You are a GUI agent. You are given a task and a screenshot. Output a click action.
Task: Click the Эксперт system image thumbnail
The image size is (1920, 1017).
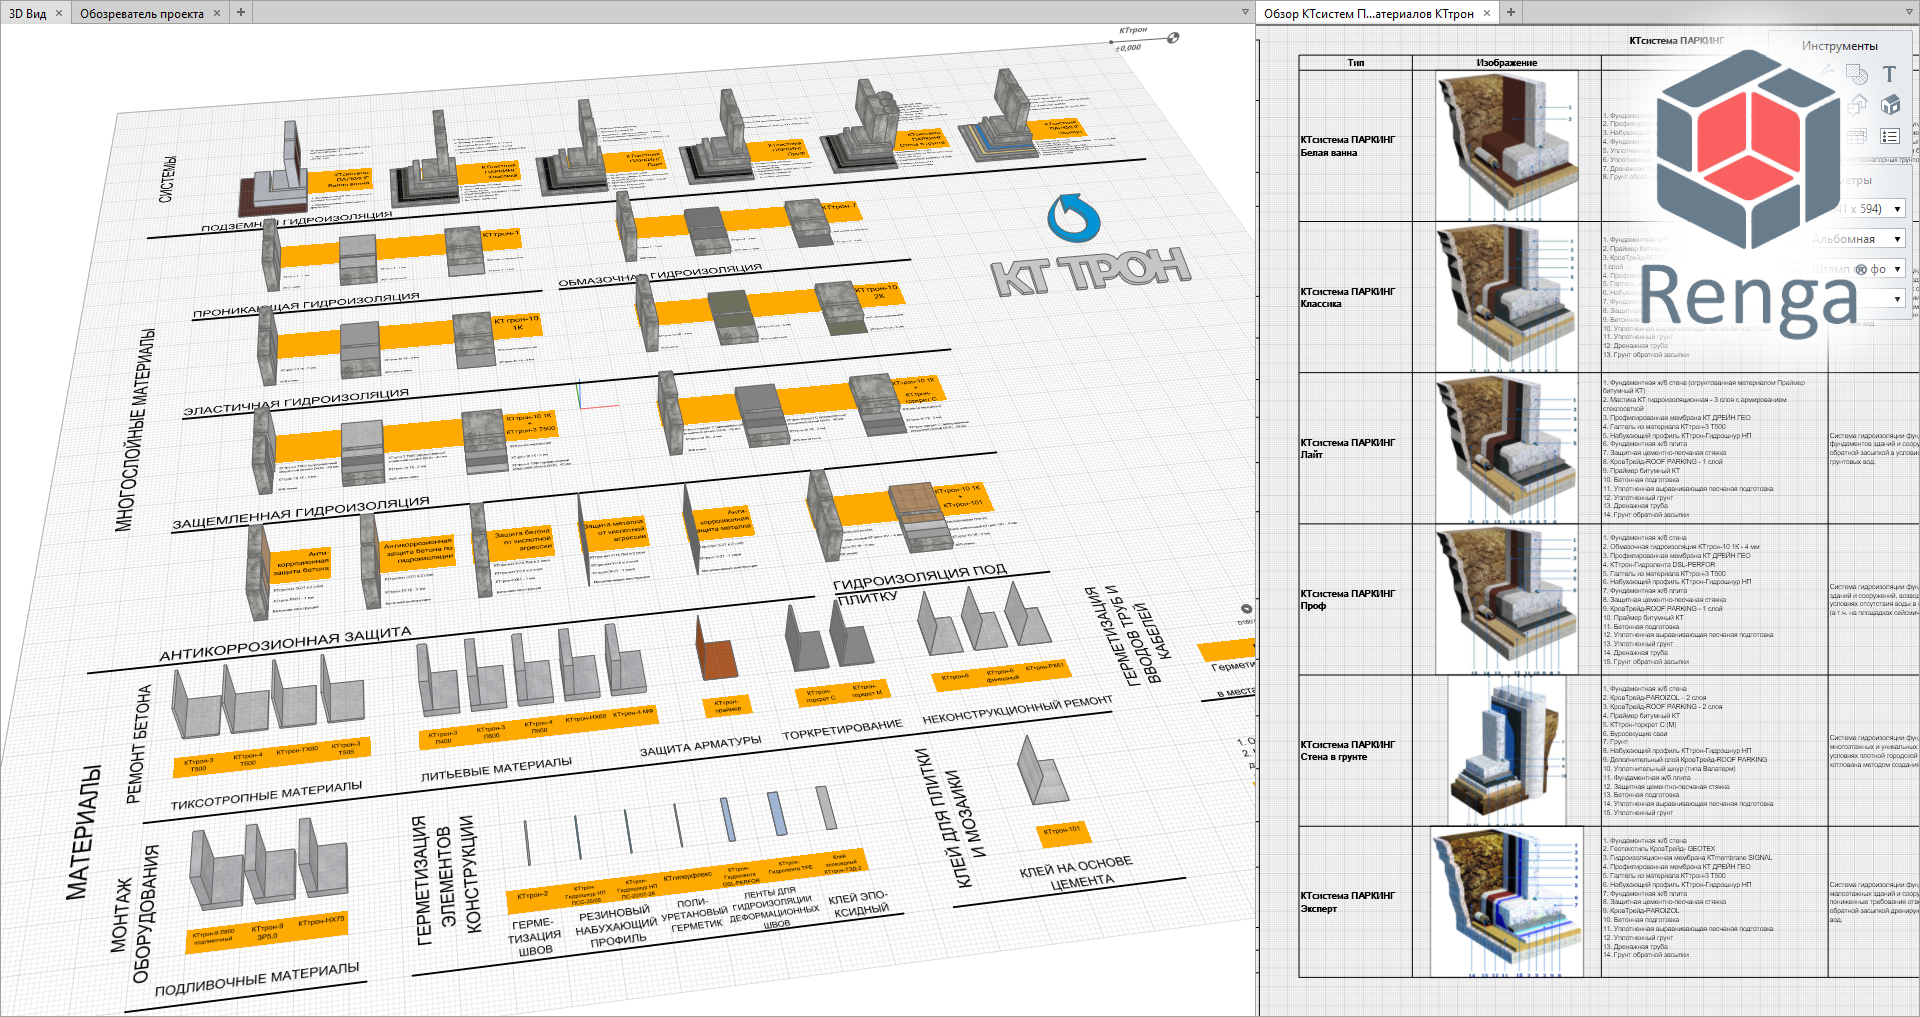click(1506, 901)
